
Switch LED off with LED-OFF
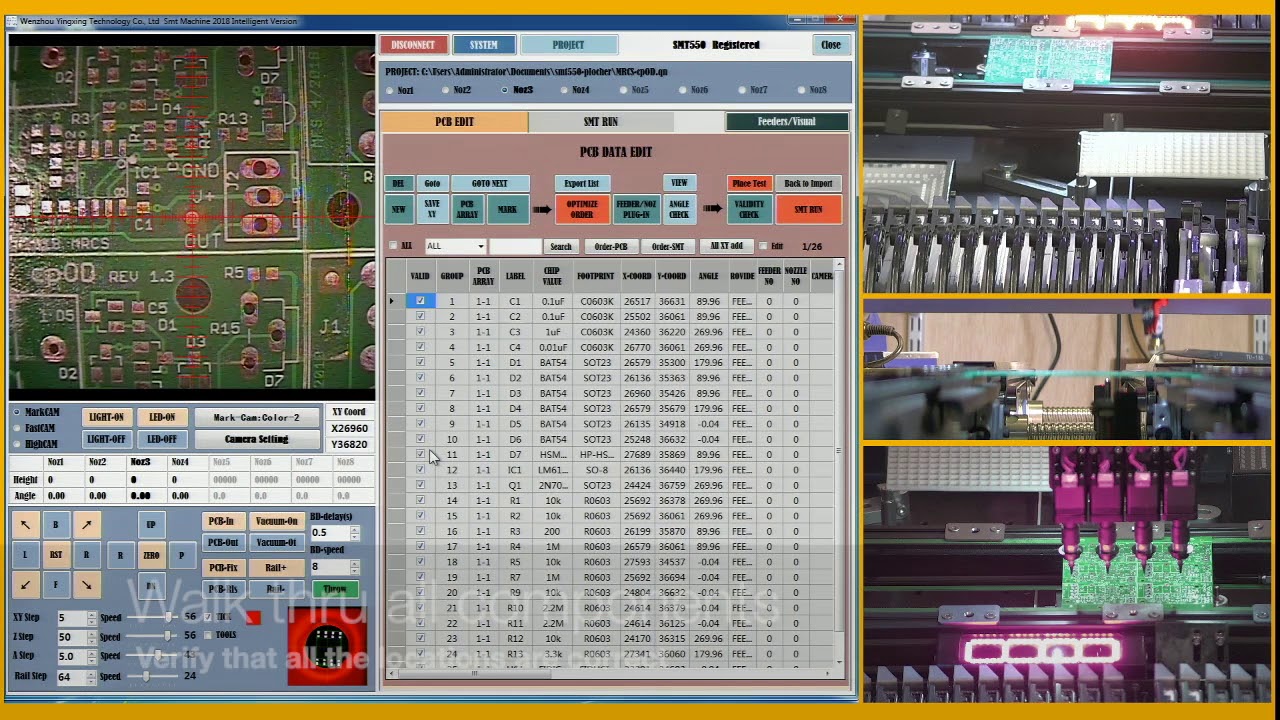162,439
